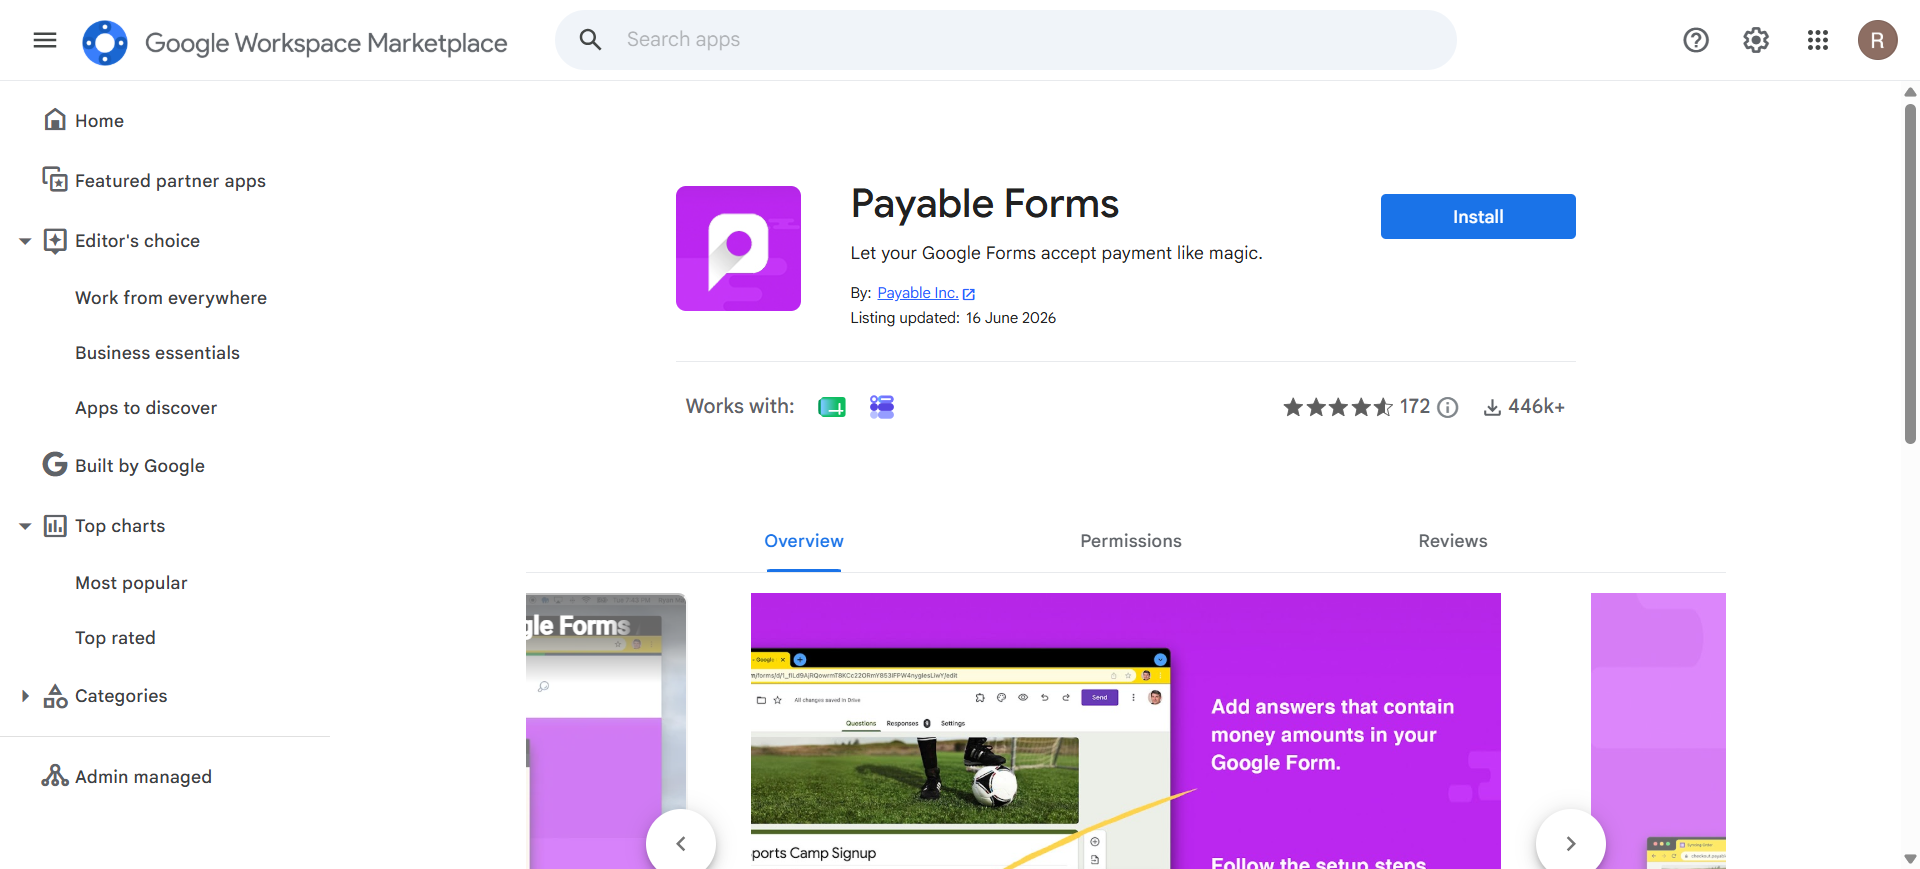This screenshot has height=869, width=1920.
Task: Open the Payable Inc. developer link
Action: point(917,293)
